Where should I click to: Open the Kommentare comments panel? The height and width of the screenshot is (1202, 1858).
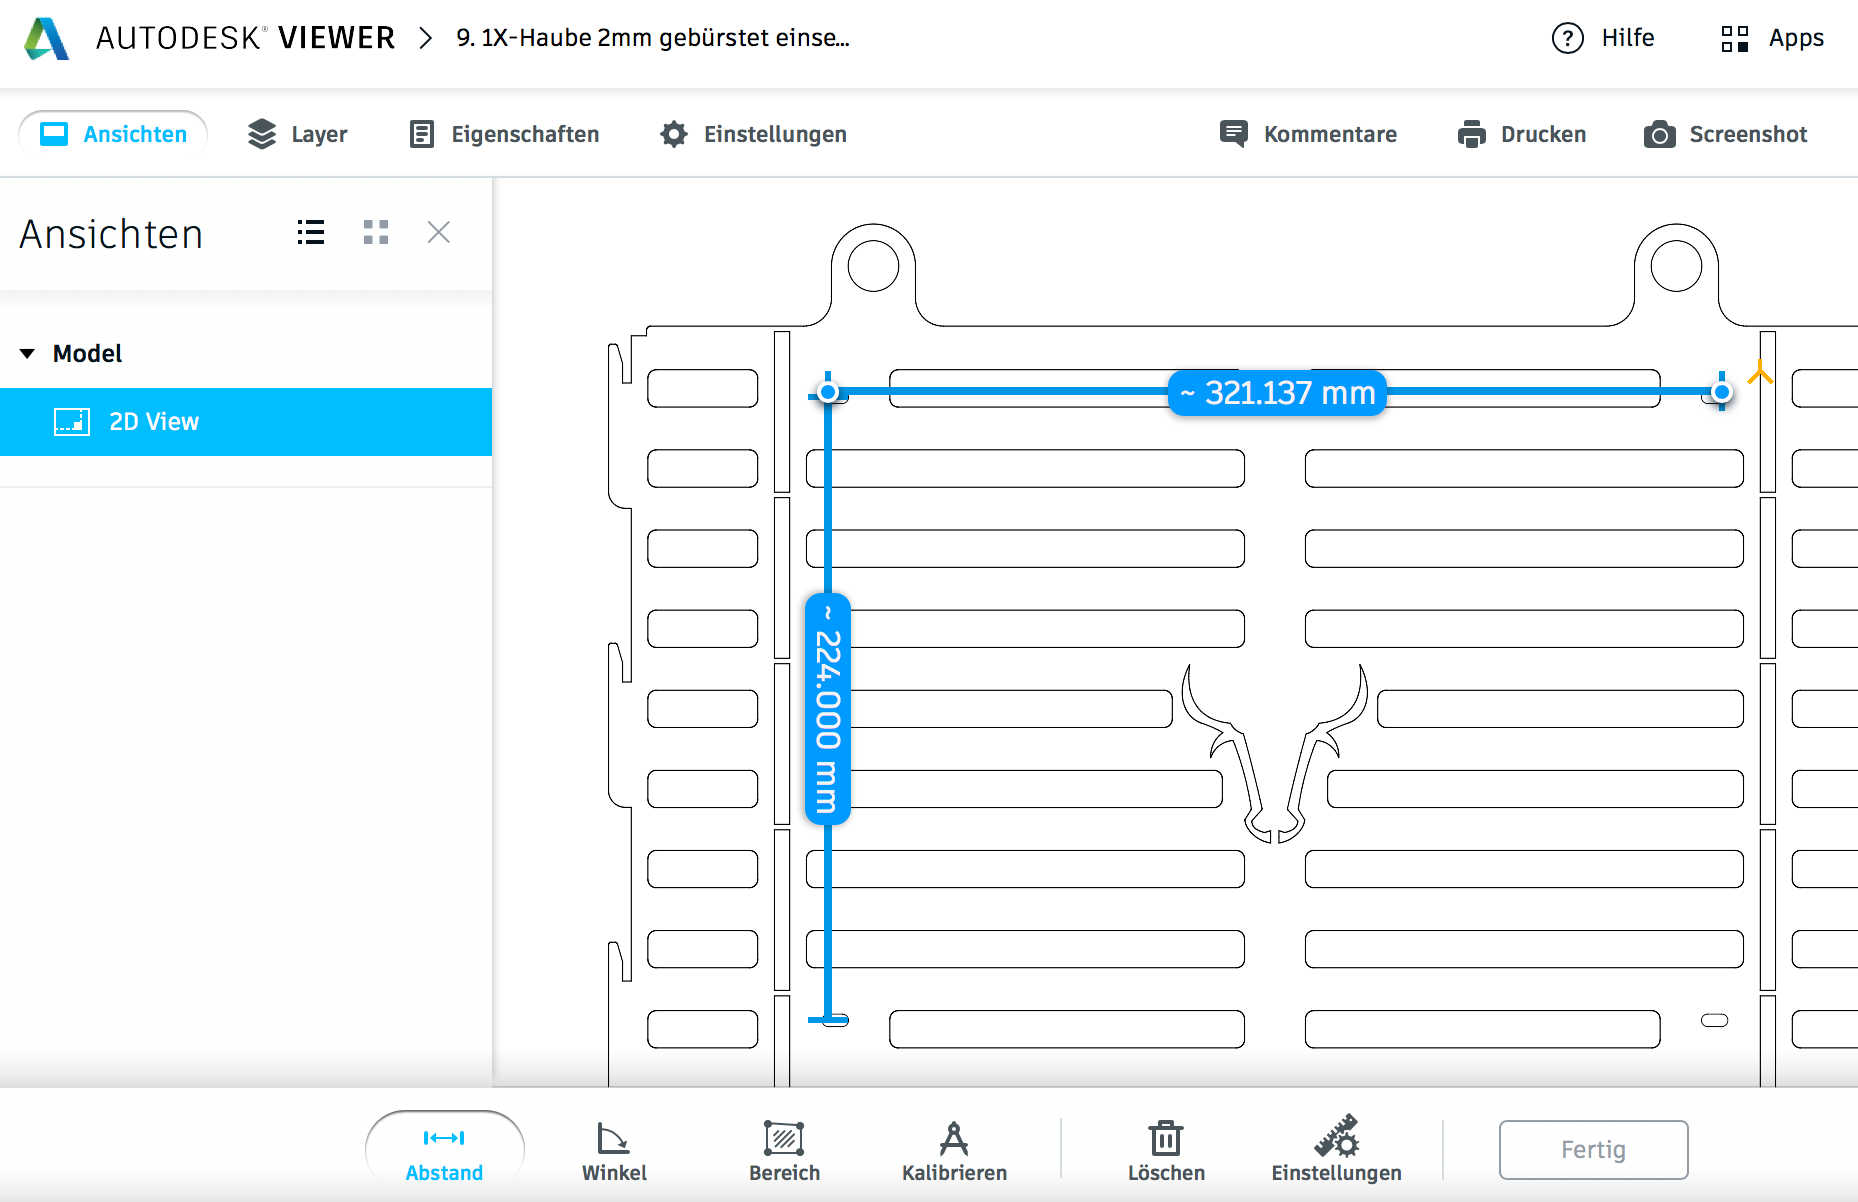click(x=1308, y=134)
